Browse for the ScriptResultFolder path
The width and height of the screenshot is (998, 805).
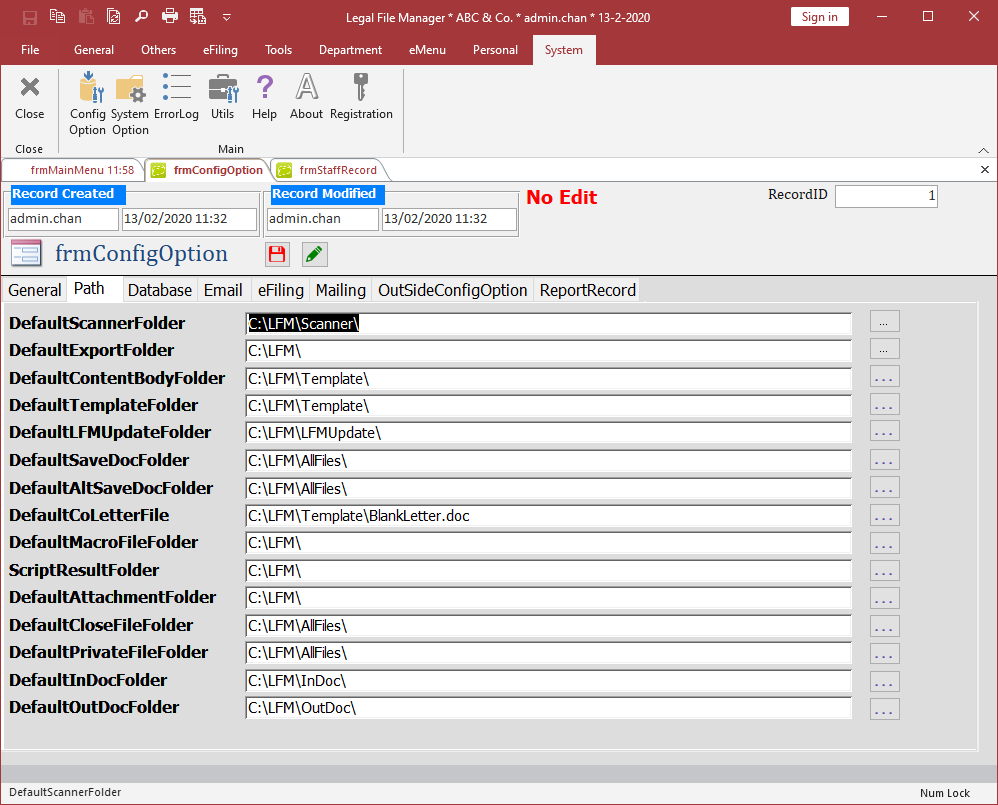click(x=884, y=571)
